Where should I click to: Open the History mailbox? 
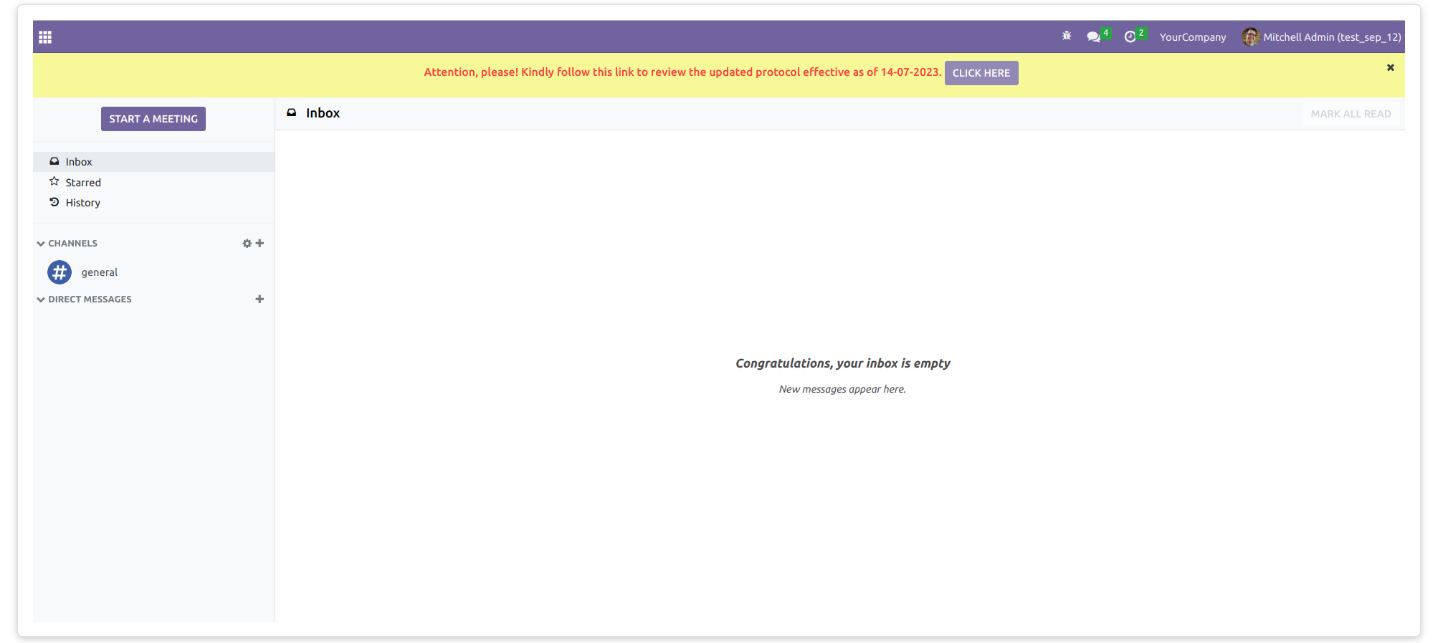pos(154,202)
